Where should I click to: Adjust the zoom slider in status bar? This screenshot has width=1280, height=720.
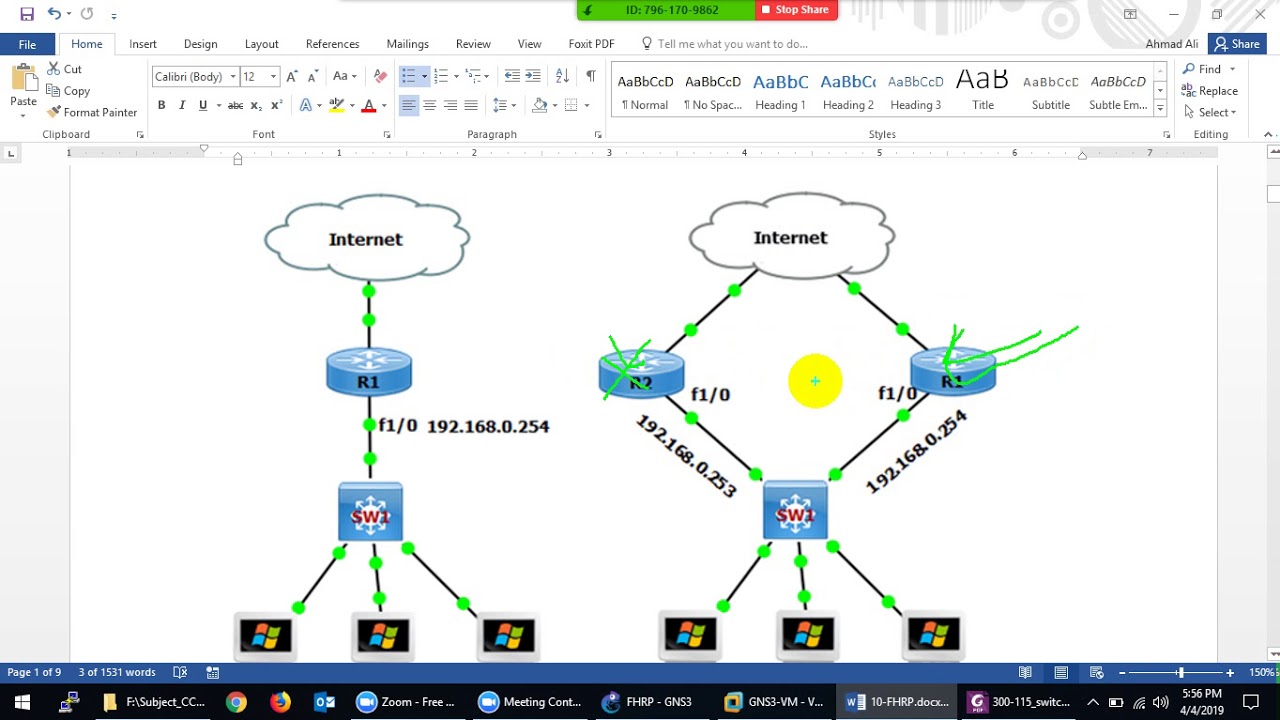point(1181,673)
